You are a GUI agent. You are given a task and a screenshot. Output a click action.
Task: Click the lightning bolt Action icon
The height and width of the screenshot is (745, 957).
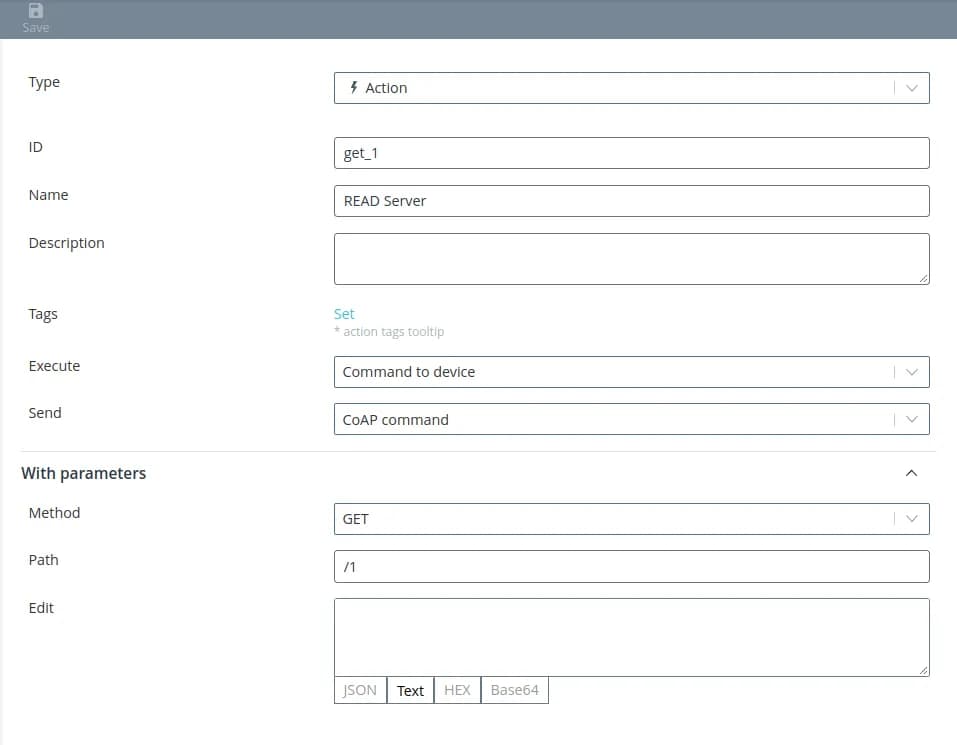point(353,88)
